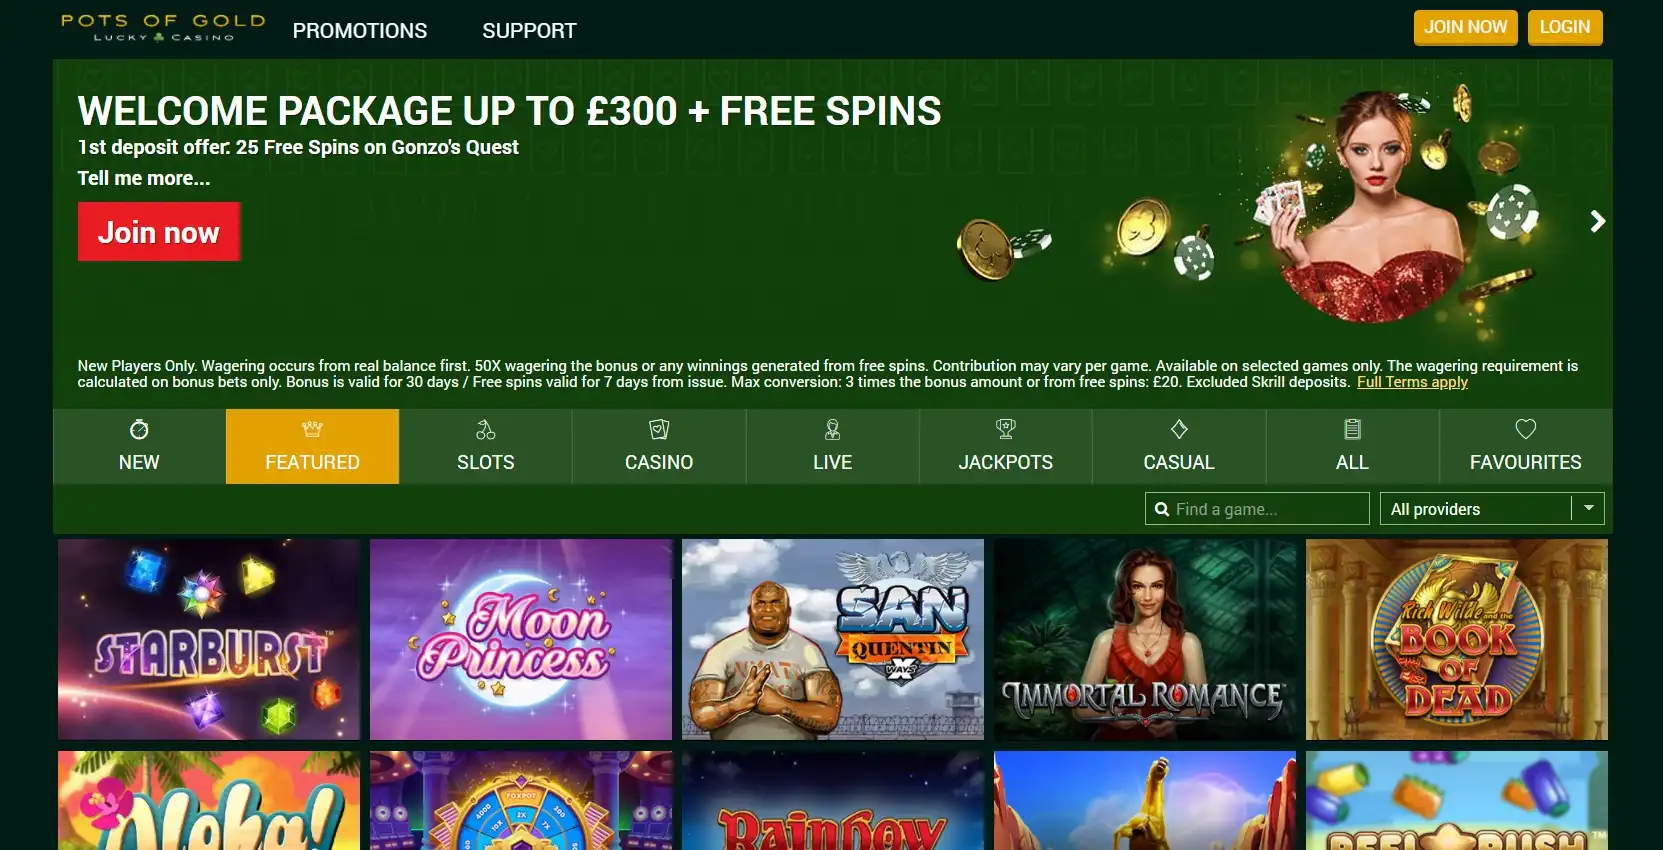Click the JOIN NOW header button
Image resolution: width=1663 pixels, height=850 pixels.
tap(1465, 27)
